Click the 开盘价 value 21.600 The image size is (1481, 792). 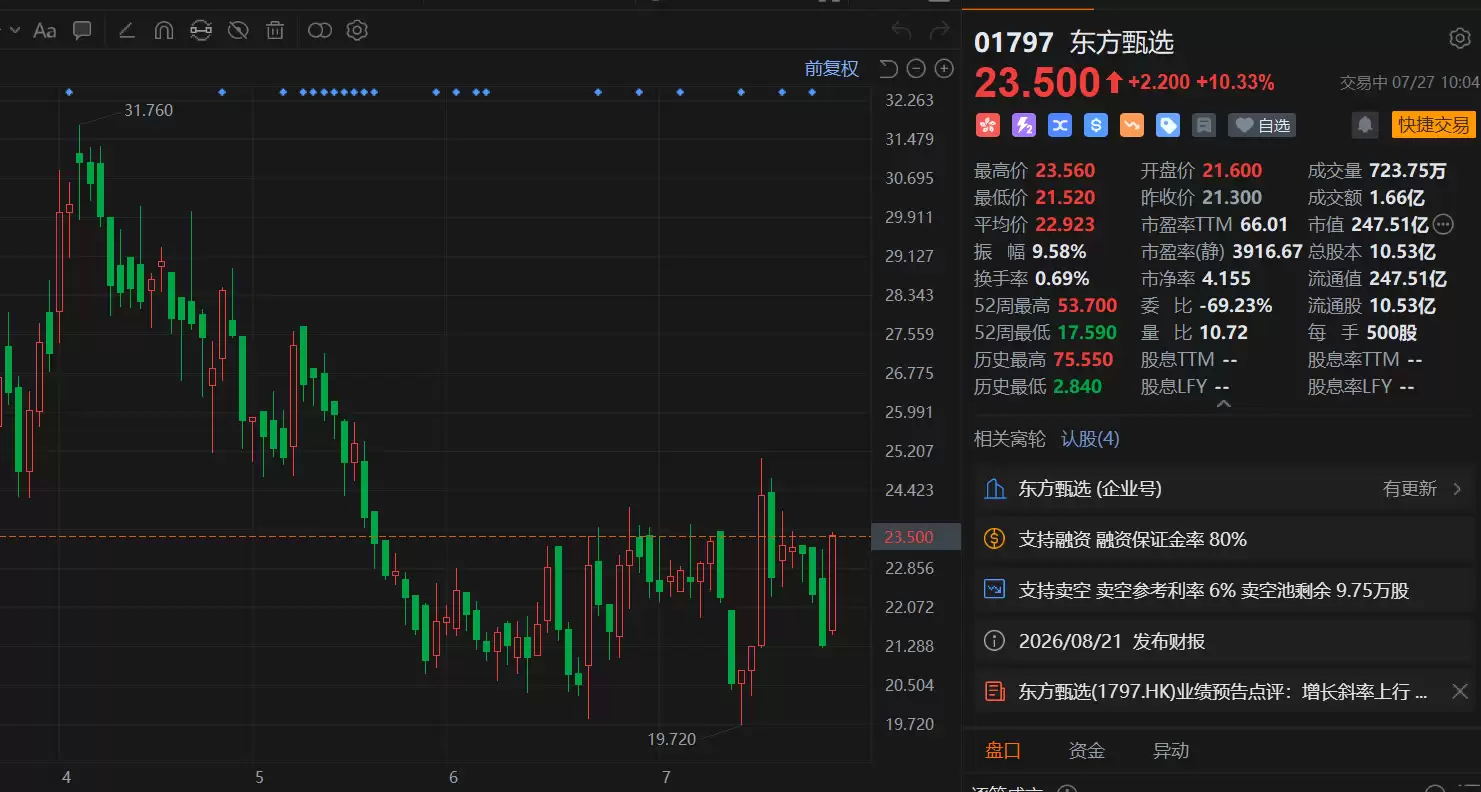[x=1232, y=171]
